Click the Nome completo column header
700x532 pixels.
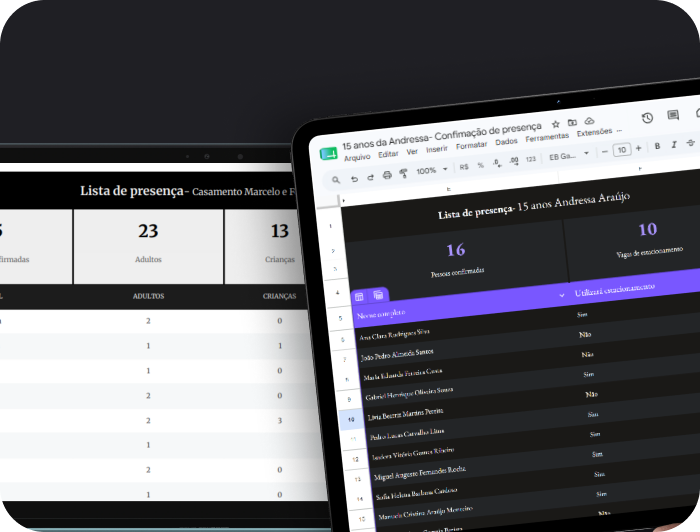[381, 314]
